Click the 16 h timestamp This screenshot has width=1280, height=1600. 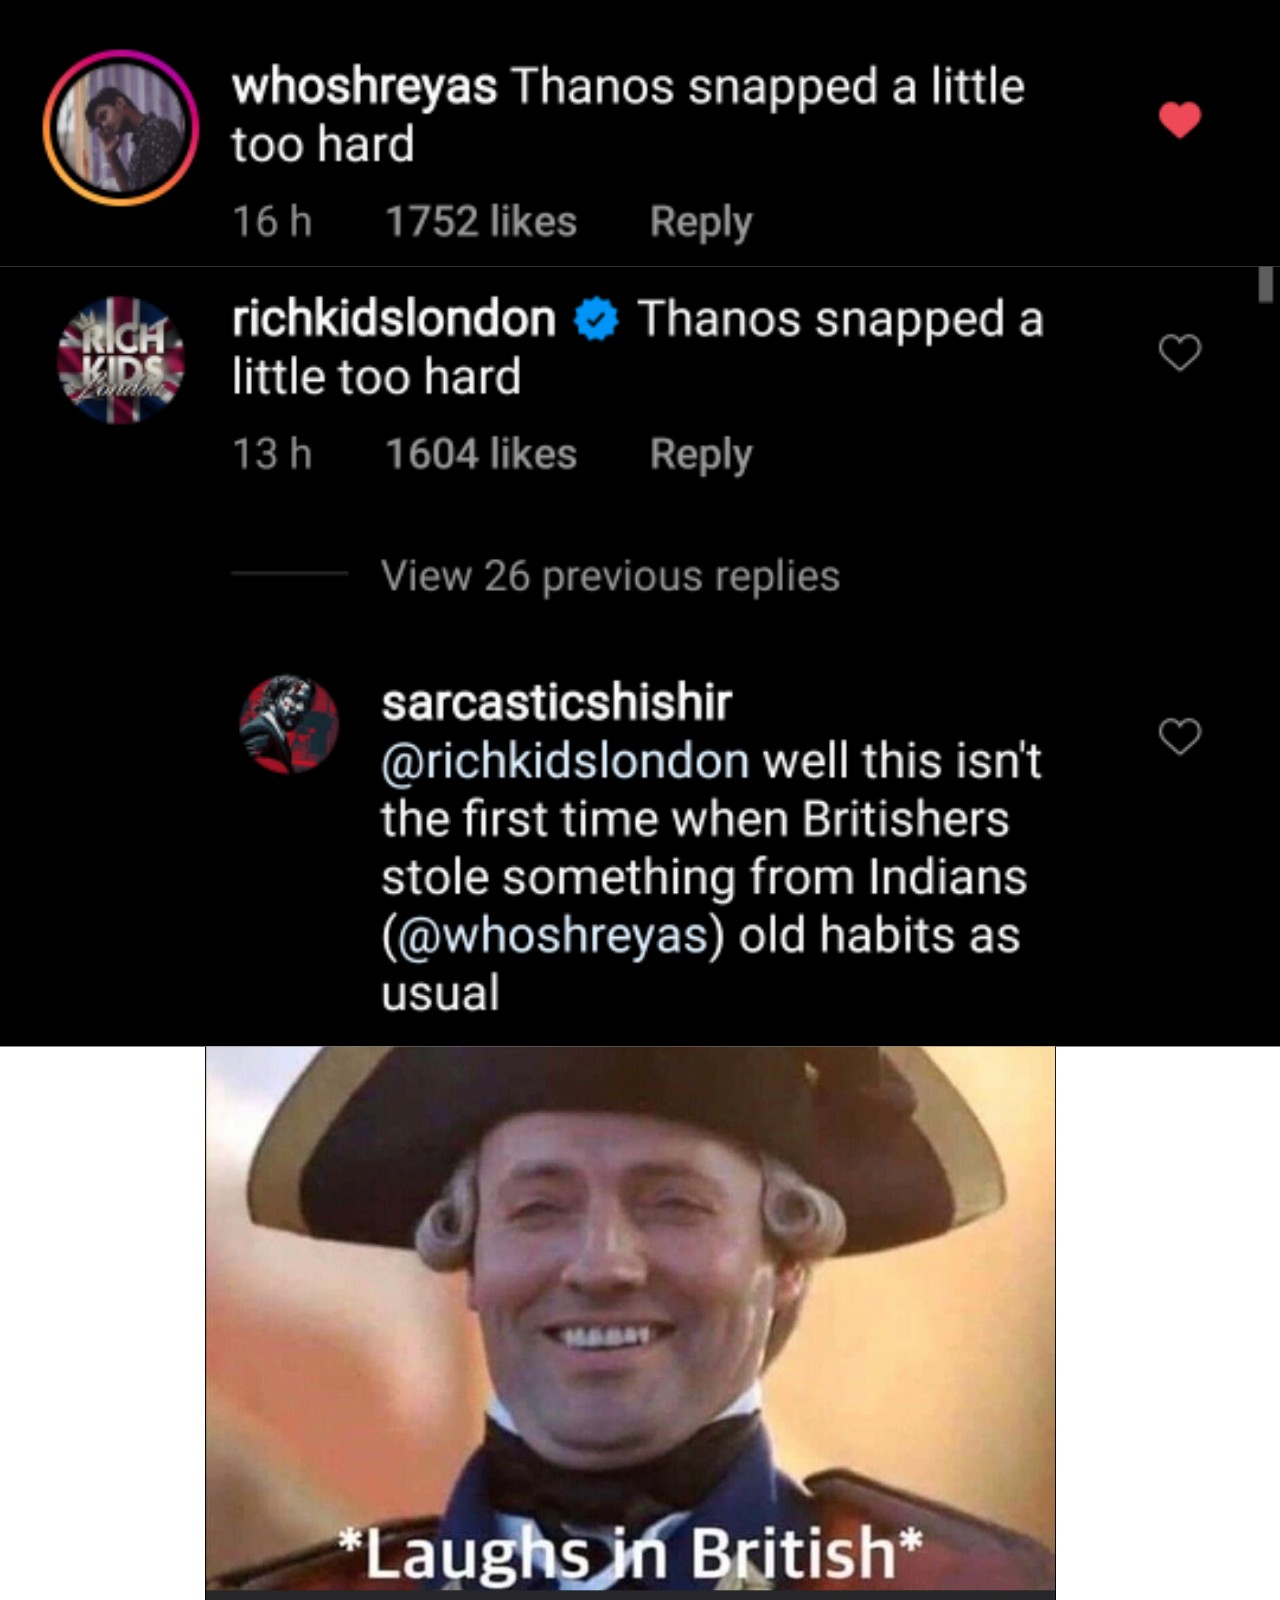[272, 222]
